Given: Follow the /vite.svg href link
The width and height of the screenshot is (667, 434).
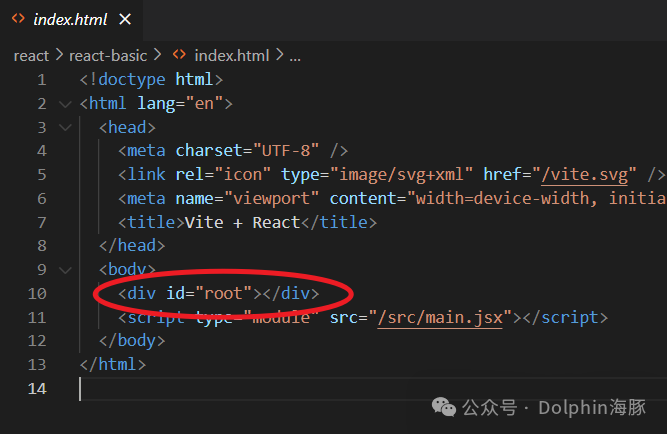Looking at the screenshot, I should 584,175.
